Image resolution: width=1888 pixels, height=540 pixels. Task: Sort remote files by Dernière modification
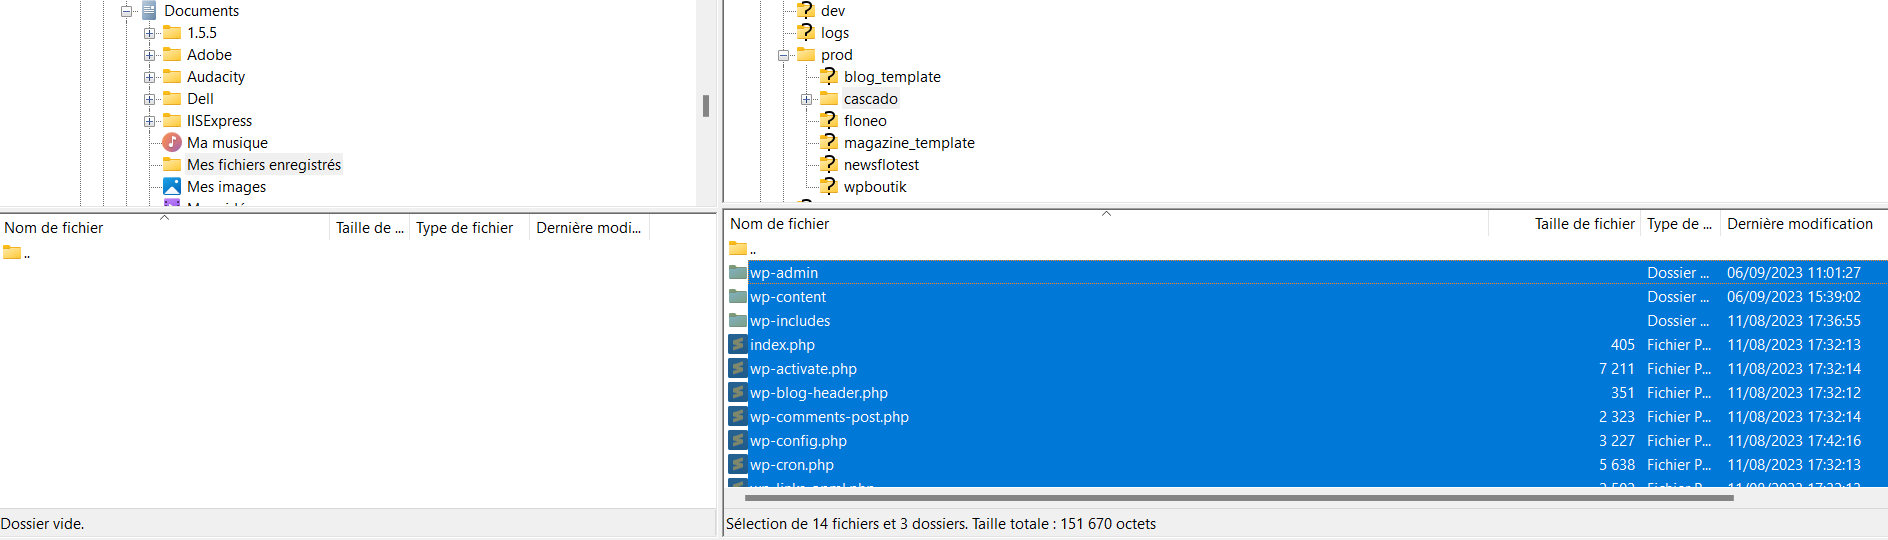[1799, 224]
